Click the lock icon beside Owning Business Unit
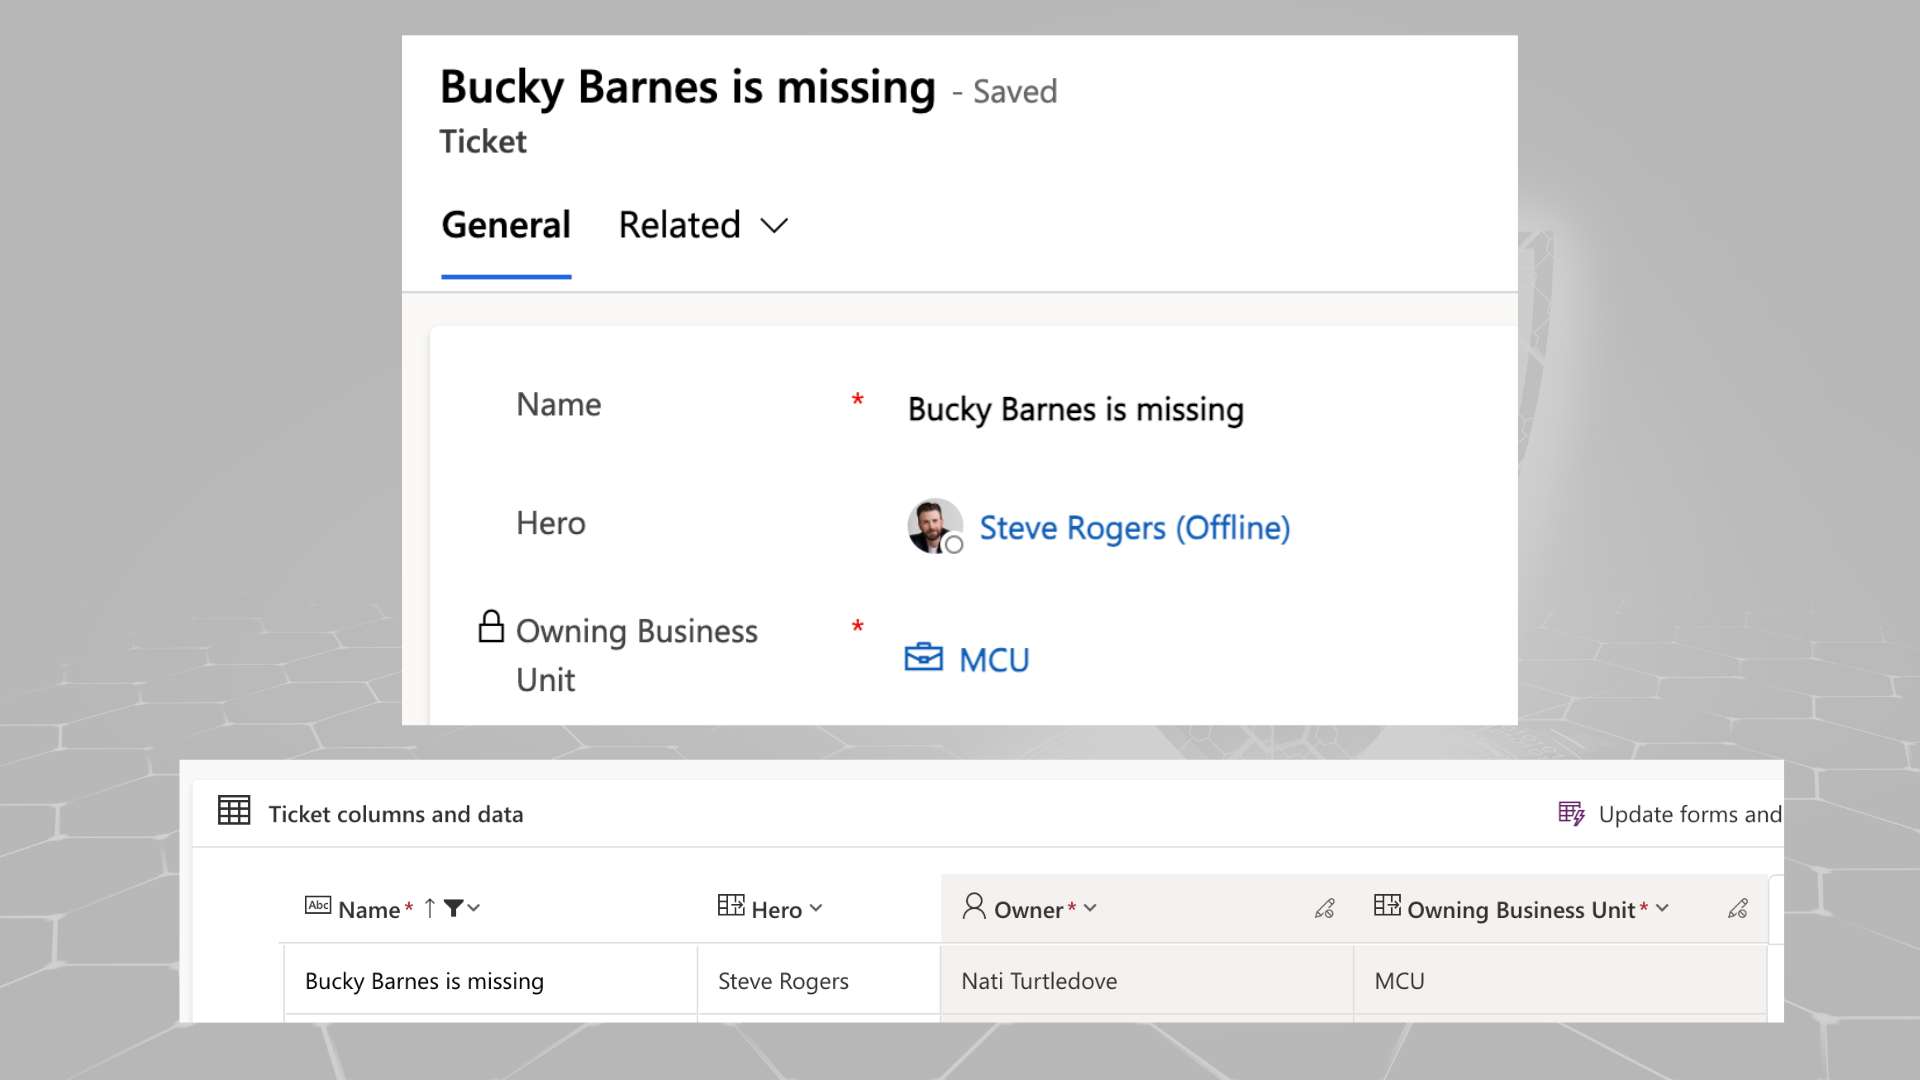 491,627
